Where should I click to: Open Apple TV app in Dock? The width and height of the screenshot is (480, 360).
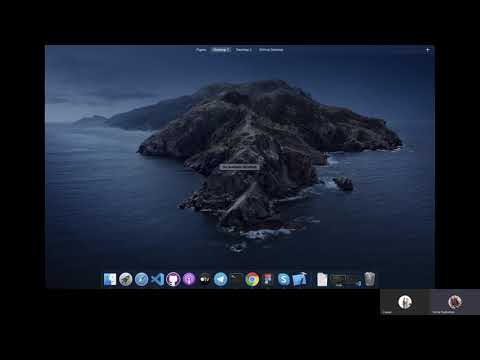[x=205, y=279]
